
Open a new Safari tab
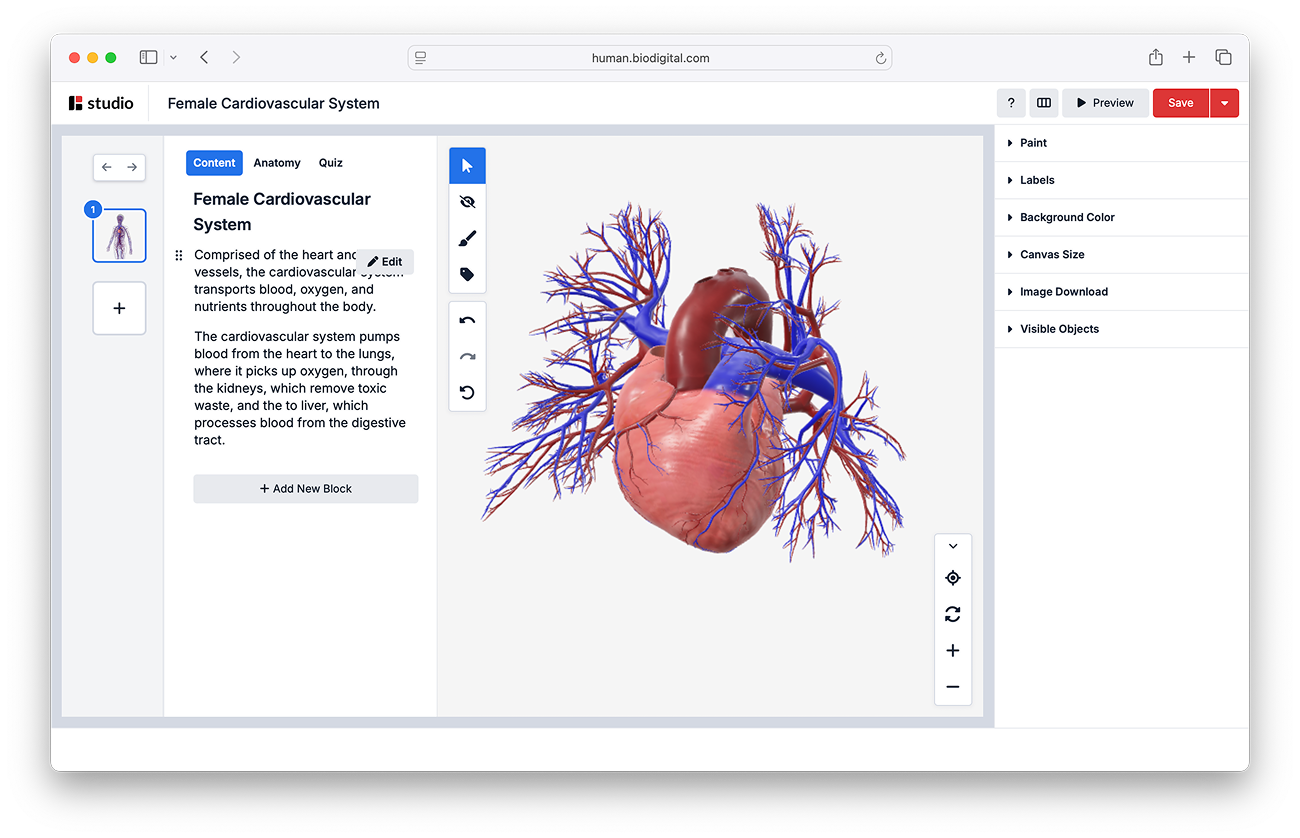1189,58
